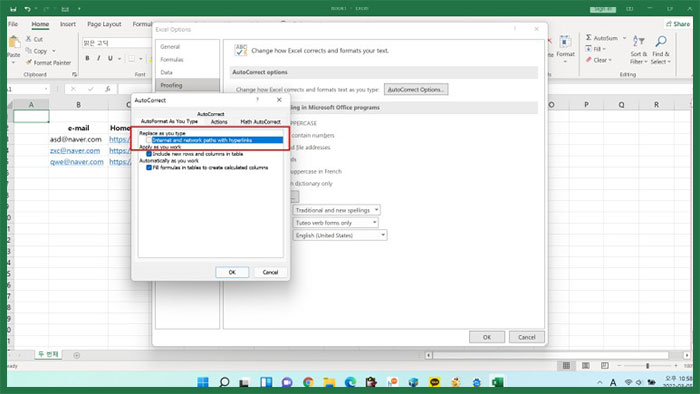
Task: Add a new sheet with the plus icon
Action: click(77, 355)
